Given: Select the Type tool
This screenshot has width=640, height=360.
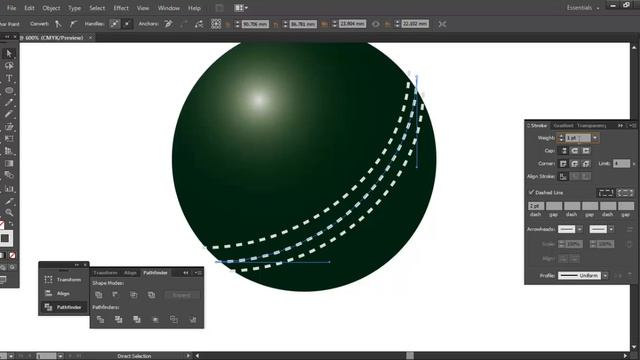Looking at the screenshot, I should click(x=9, y=78).
